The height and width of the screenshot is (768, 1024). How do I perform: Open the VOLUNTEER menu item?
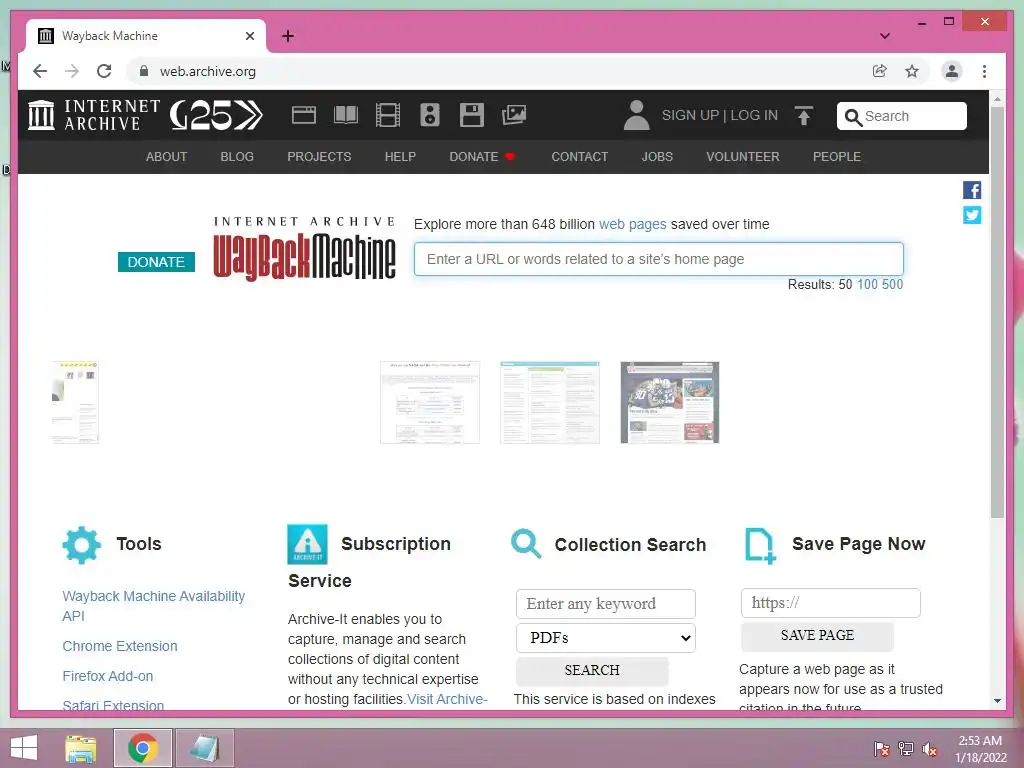pyautogui.click(x=743, y=157)
